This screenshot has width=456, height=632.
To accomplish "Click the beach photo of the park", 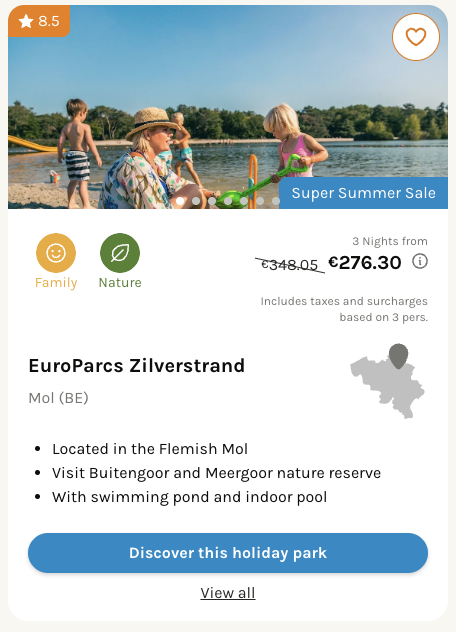I will pyautogui.click(x=228, y=107).
